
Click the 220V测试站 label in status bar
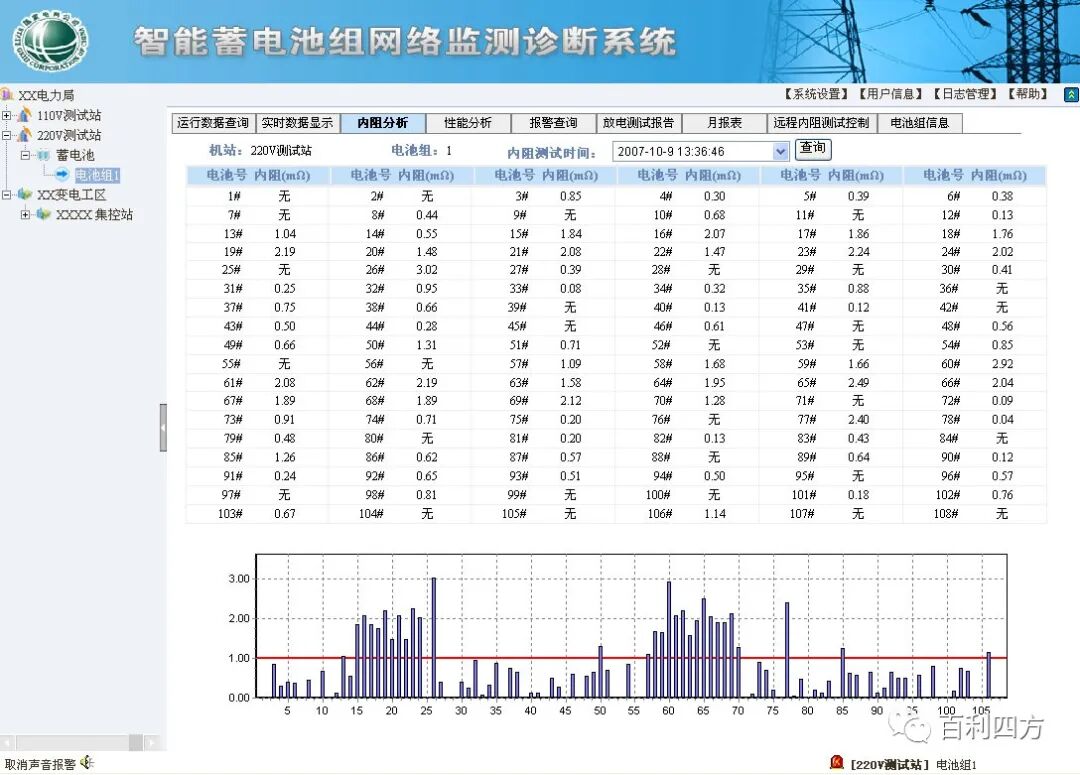click(x=890, y=765)
